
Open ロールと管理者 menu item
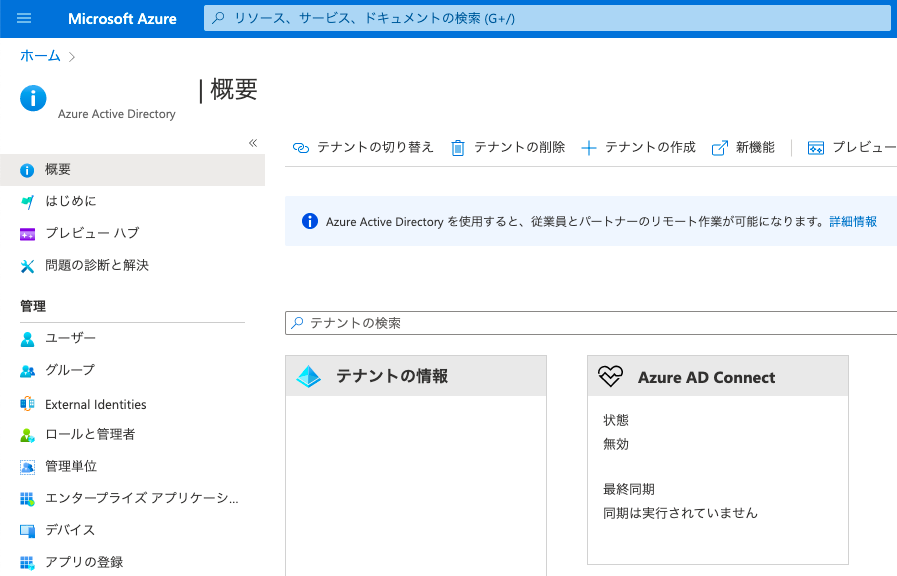click(132, 435)
